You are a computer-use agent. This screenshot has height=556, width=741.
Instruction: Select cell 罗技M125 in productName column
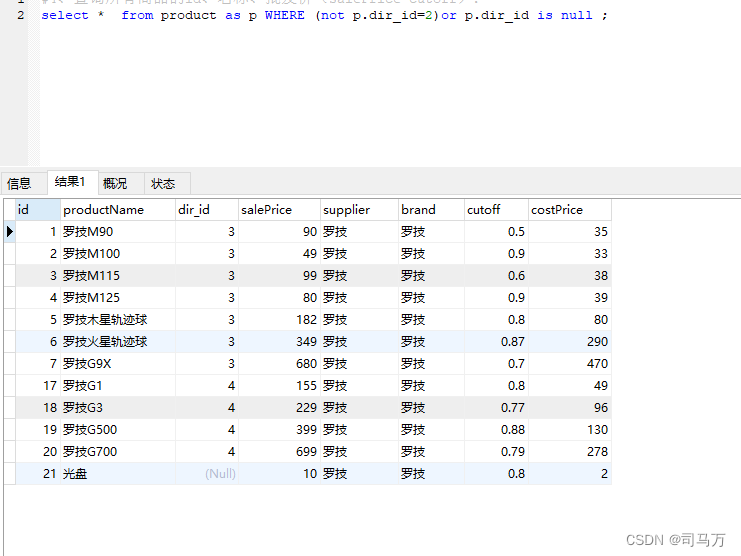pyautogui.click(x=118, y=298)
